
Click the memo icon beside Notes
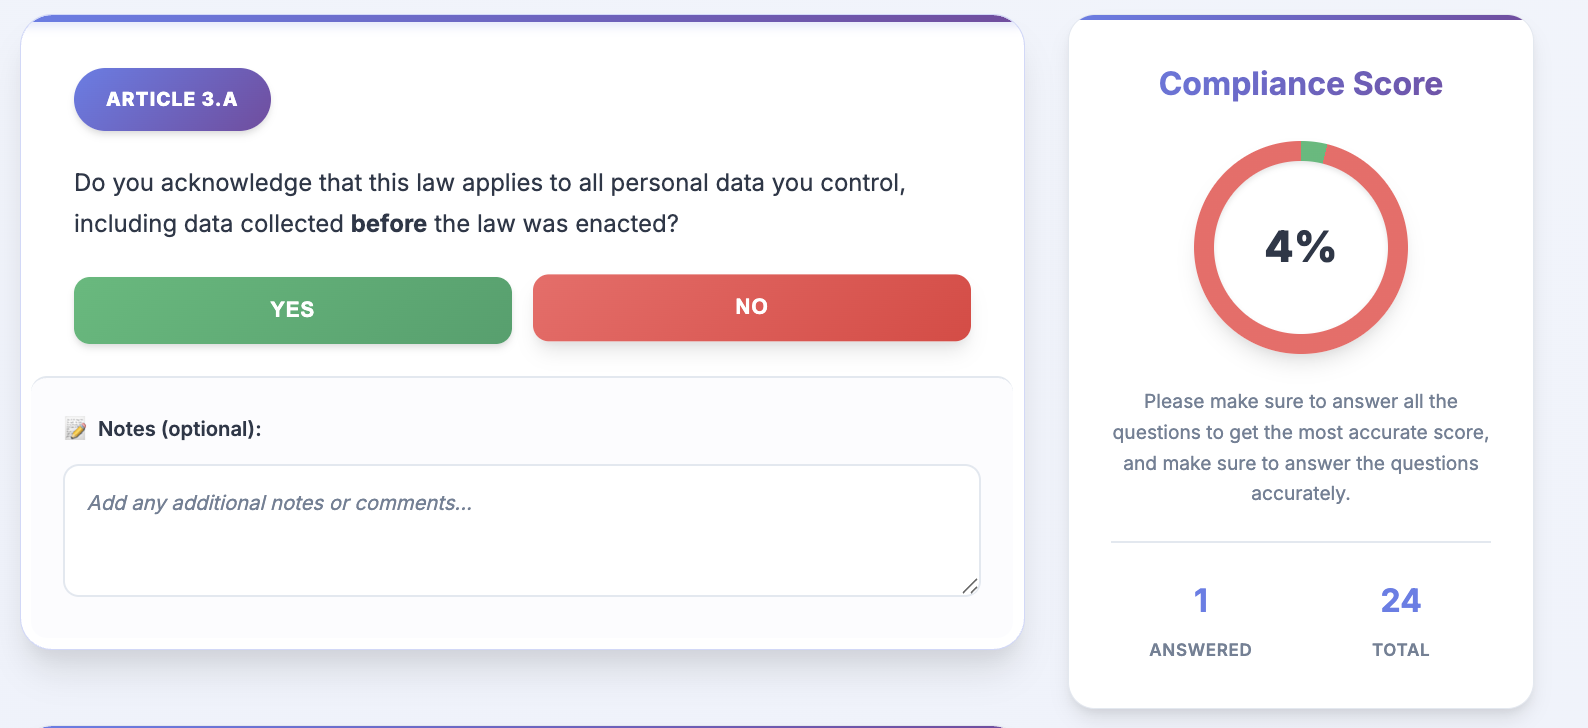[75, 429]
